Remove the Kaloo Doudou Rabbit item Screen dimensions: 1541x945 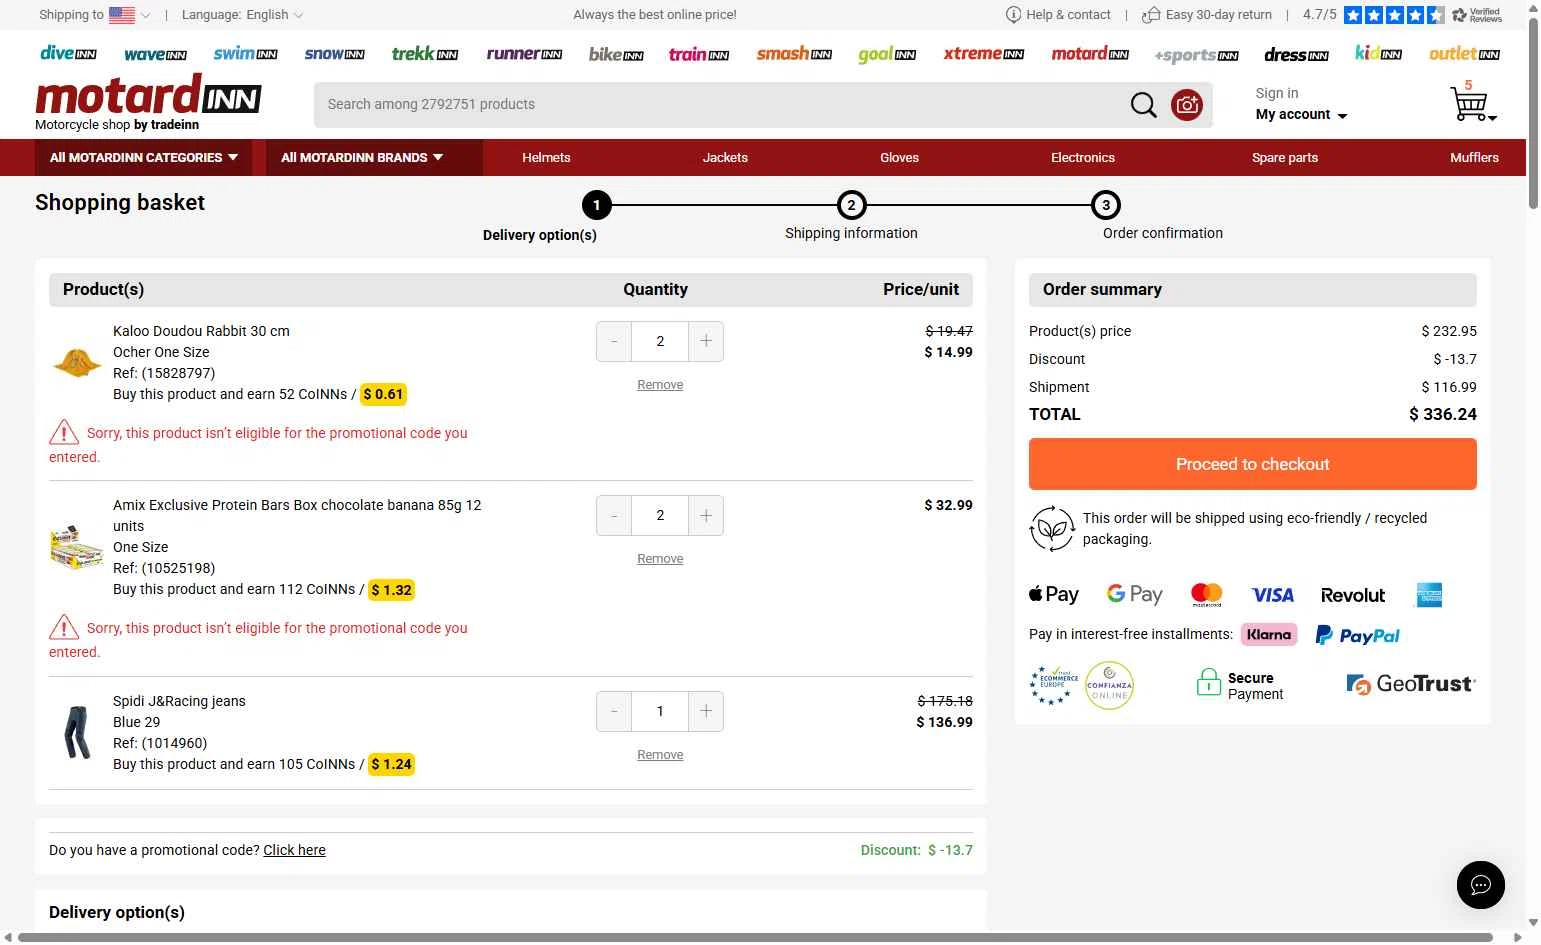tap(660, 385)
